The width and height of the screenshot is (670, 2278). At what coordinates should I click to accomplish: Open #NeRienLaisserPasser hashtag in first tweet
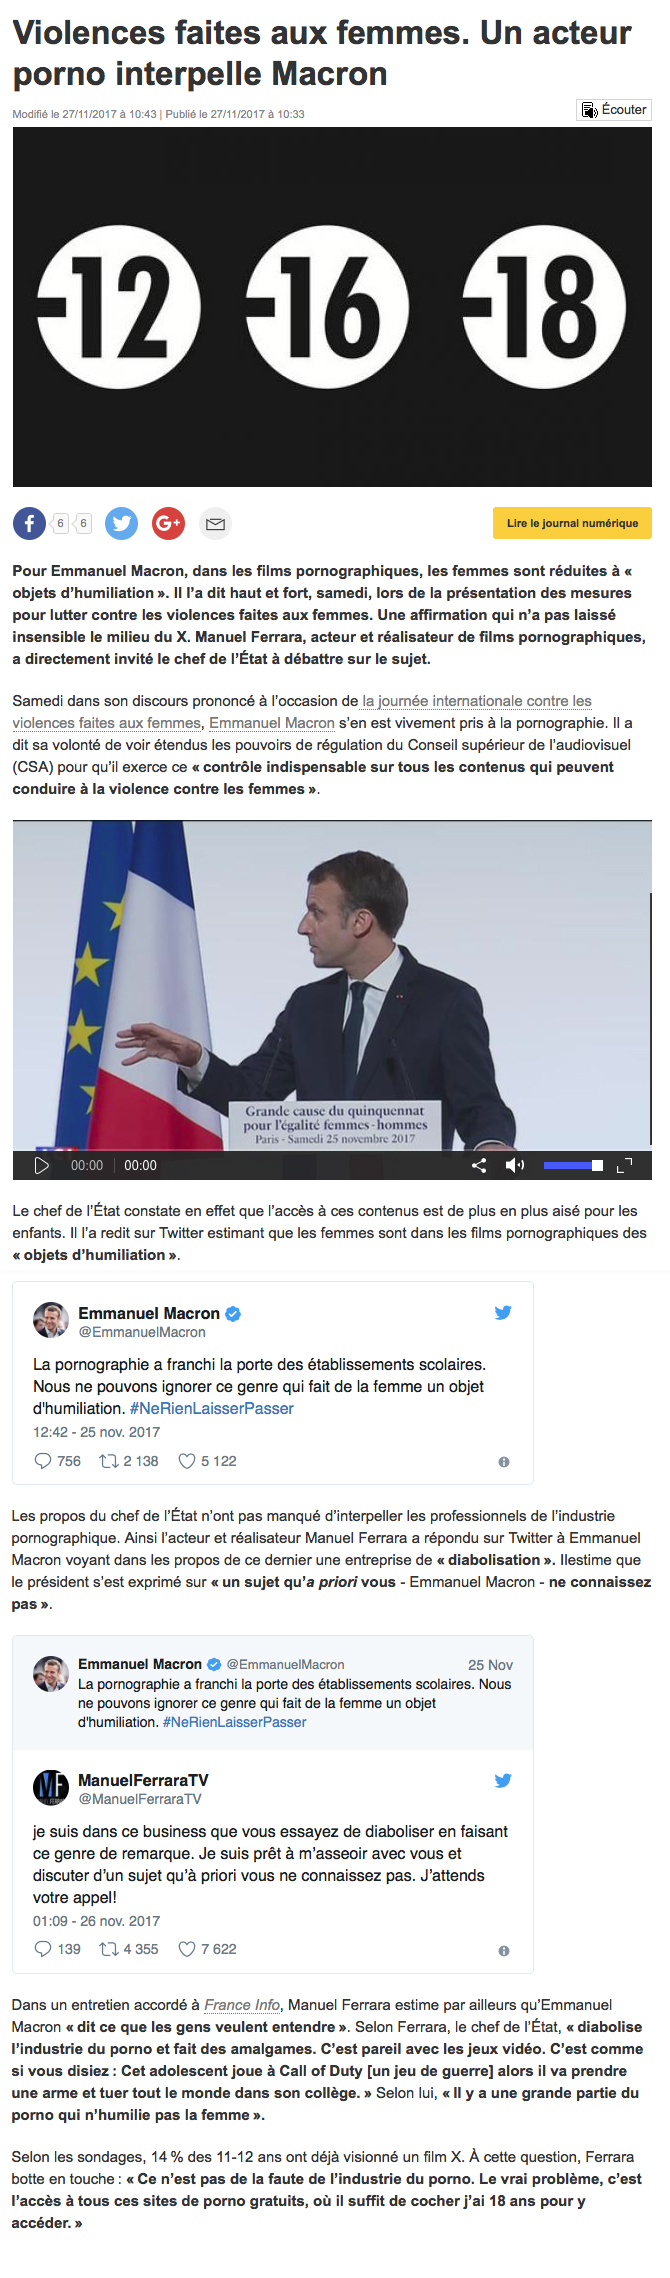pyautogui.click(x=212, y=1408)
